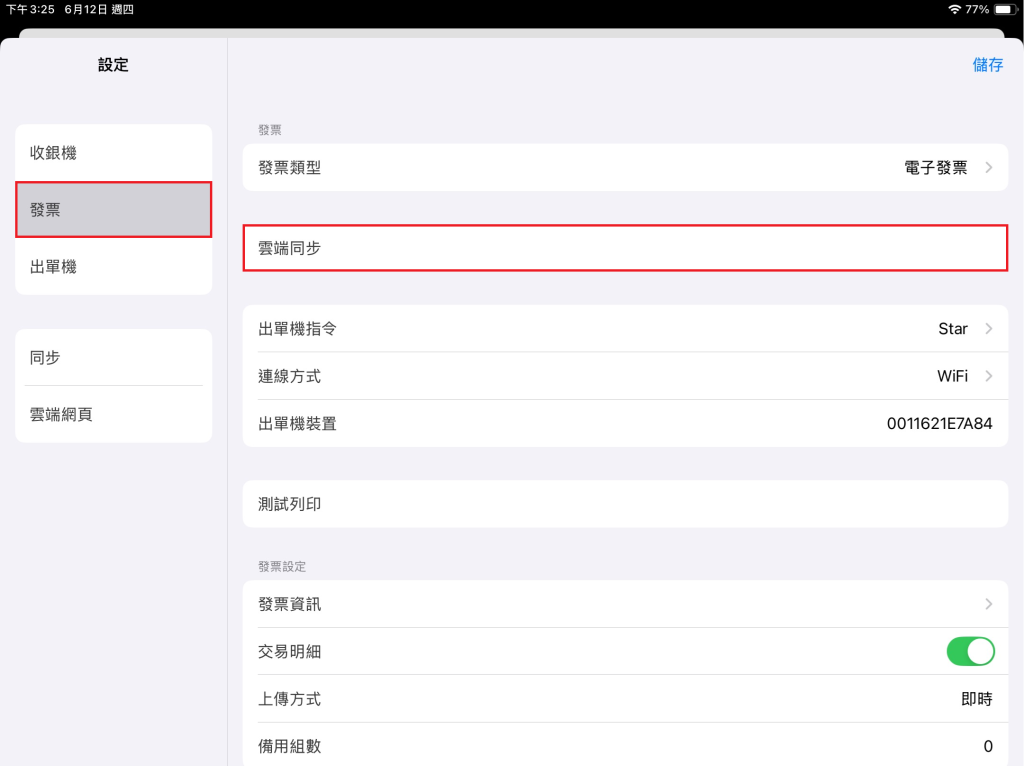Image resolution: width=1024 pixels, height=766 pixels.
Task: Expand 出單機指令 chevron next to Star
Action: (989, 328)
